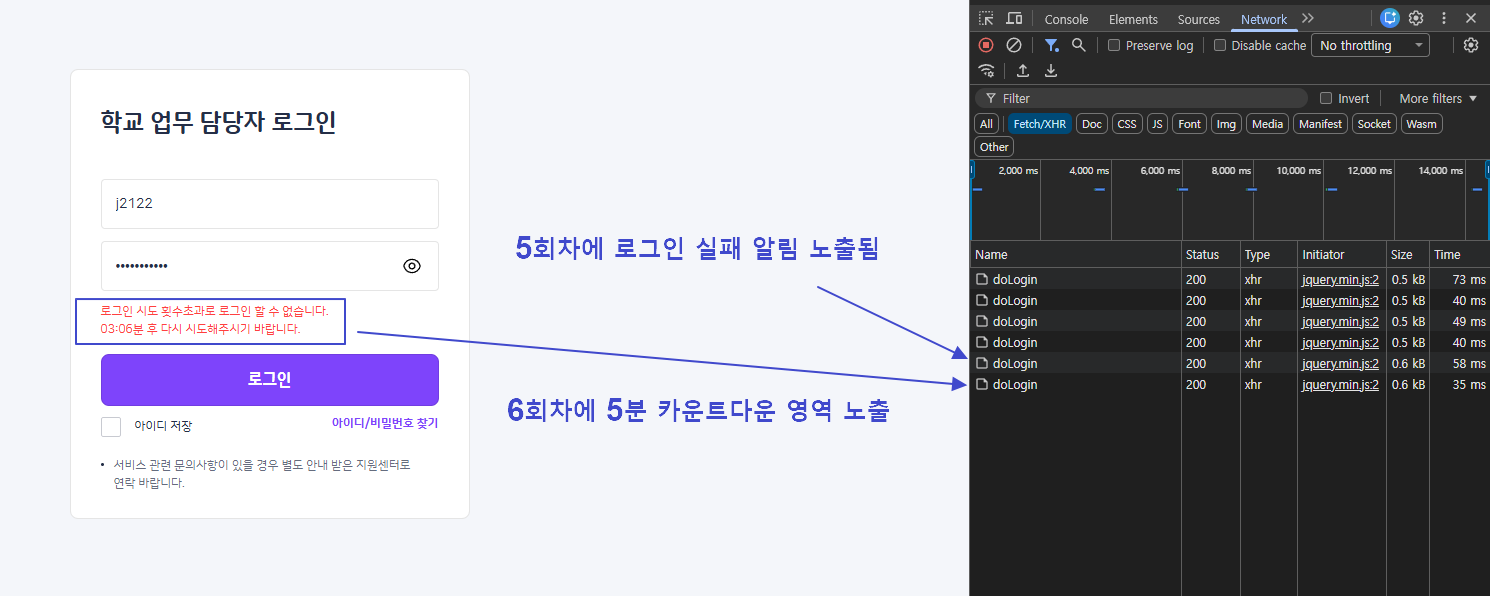Filter requests by Socket type

(1374, 124)
